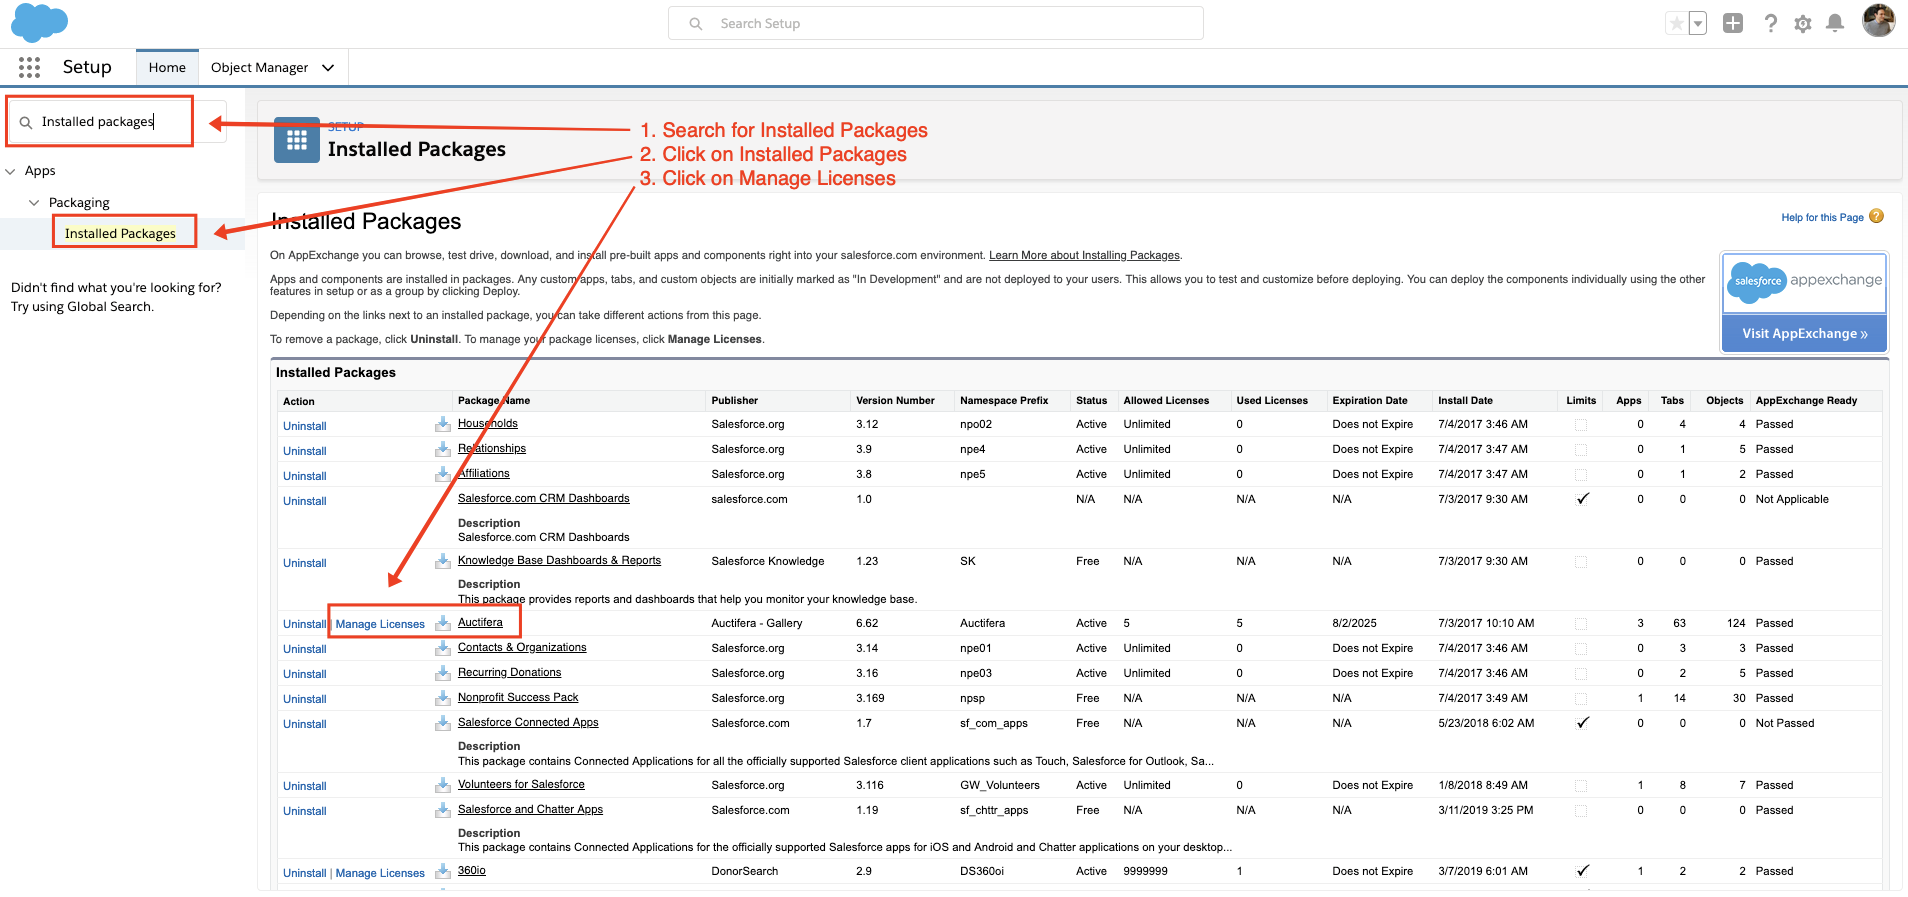This screenshot has height=897, width=1908.
Task: Click the download icon next to Contacts & Organizations
Action: [x=443, y=648]
